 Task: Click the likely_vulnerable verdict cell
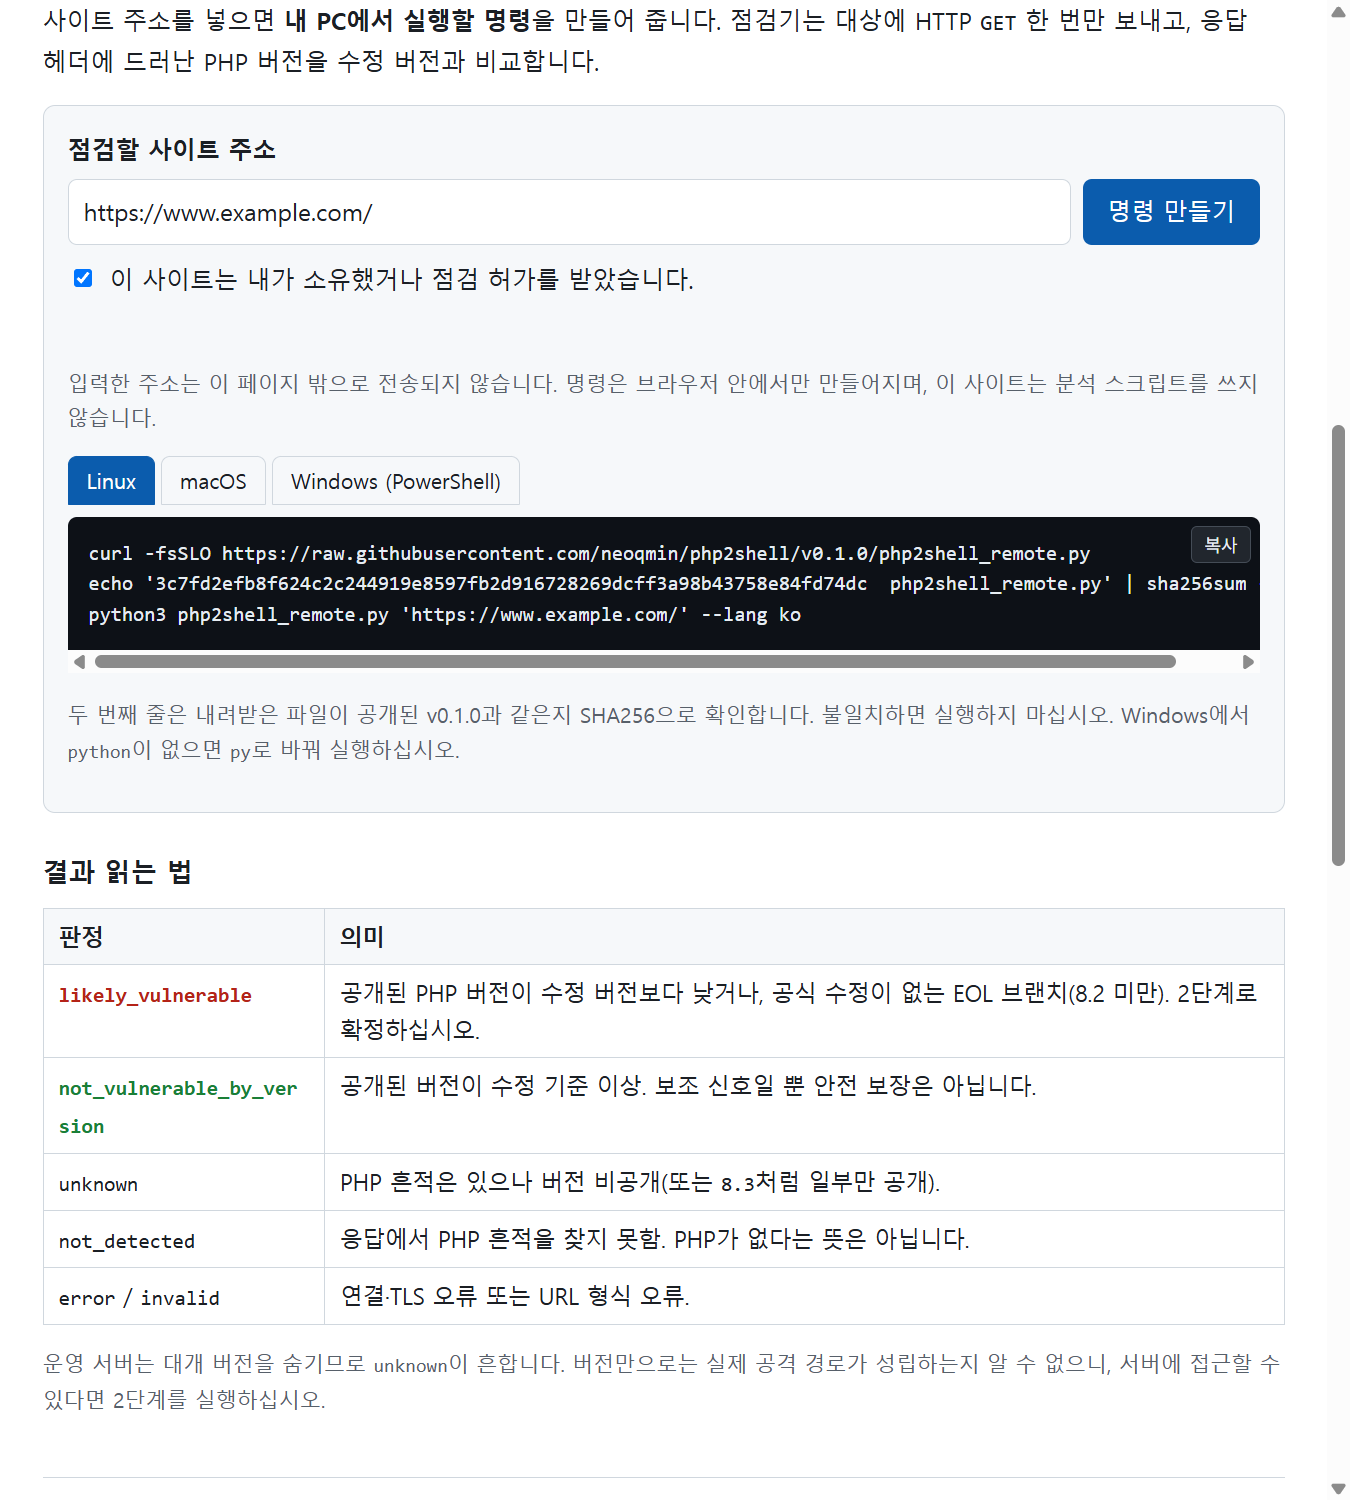point(184,1011)
